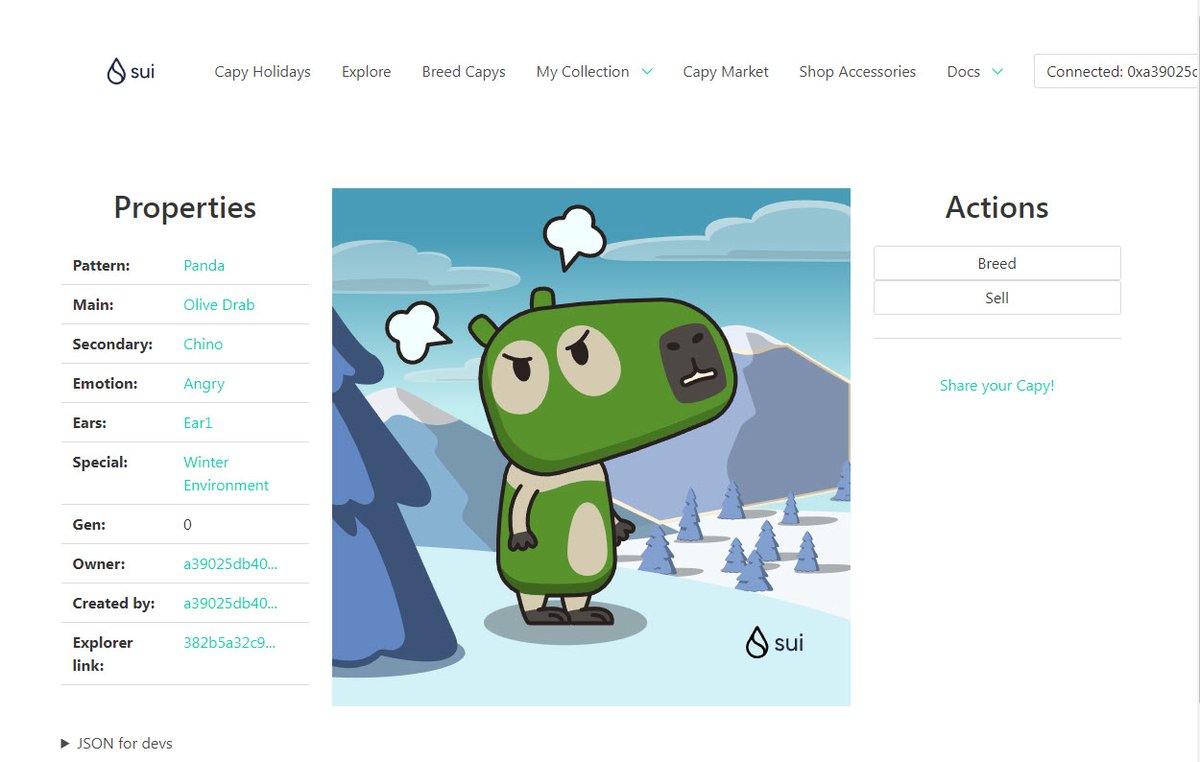1200x762 pixels.
Task: Open the Share your Capy link
Action: click(x=997, y=385)
